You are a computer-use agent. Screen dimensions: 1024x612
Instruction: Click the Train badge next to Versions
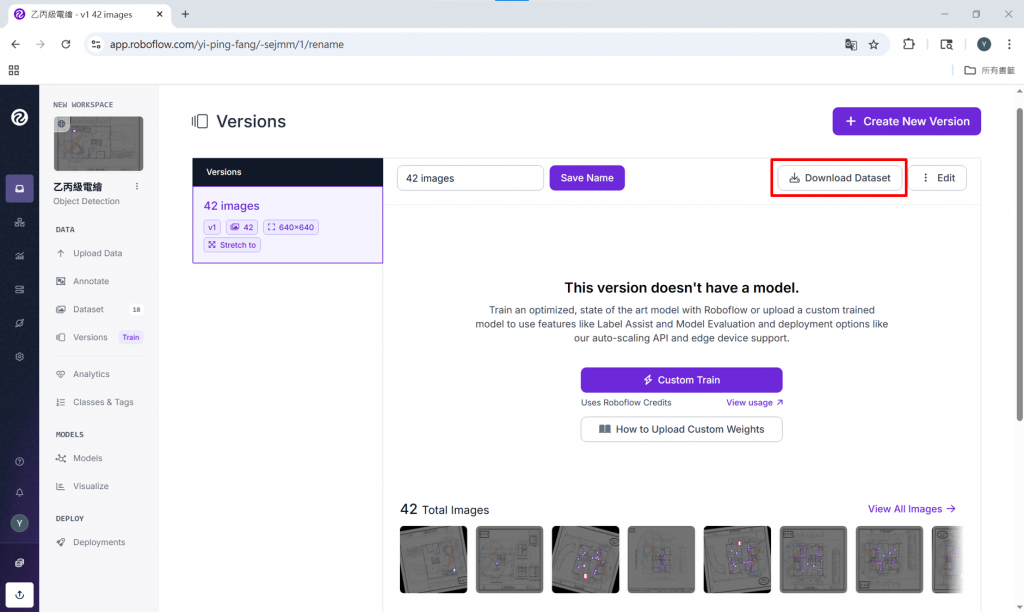point(131,338)
